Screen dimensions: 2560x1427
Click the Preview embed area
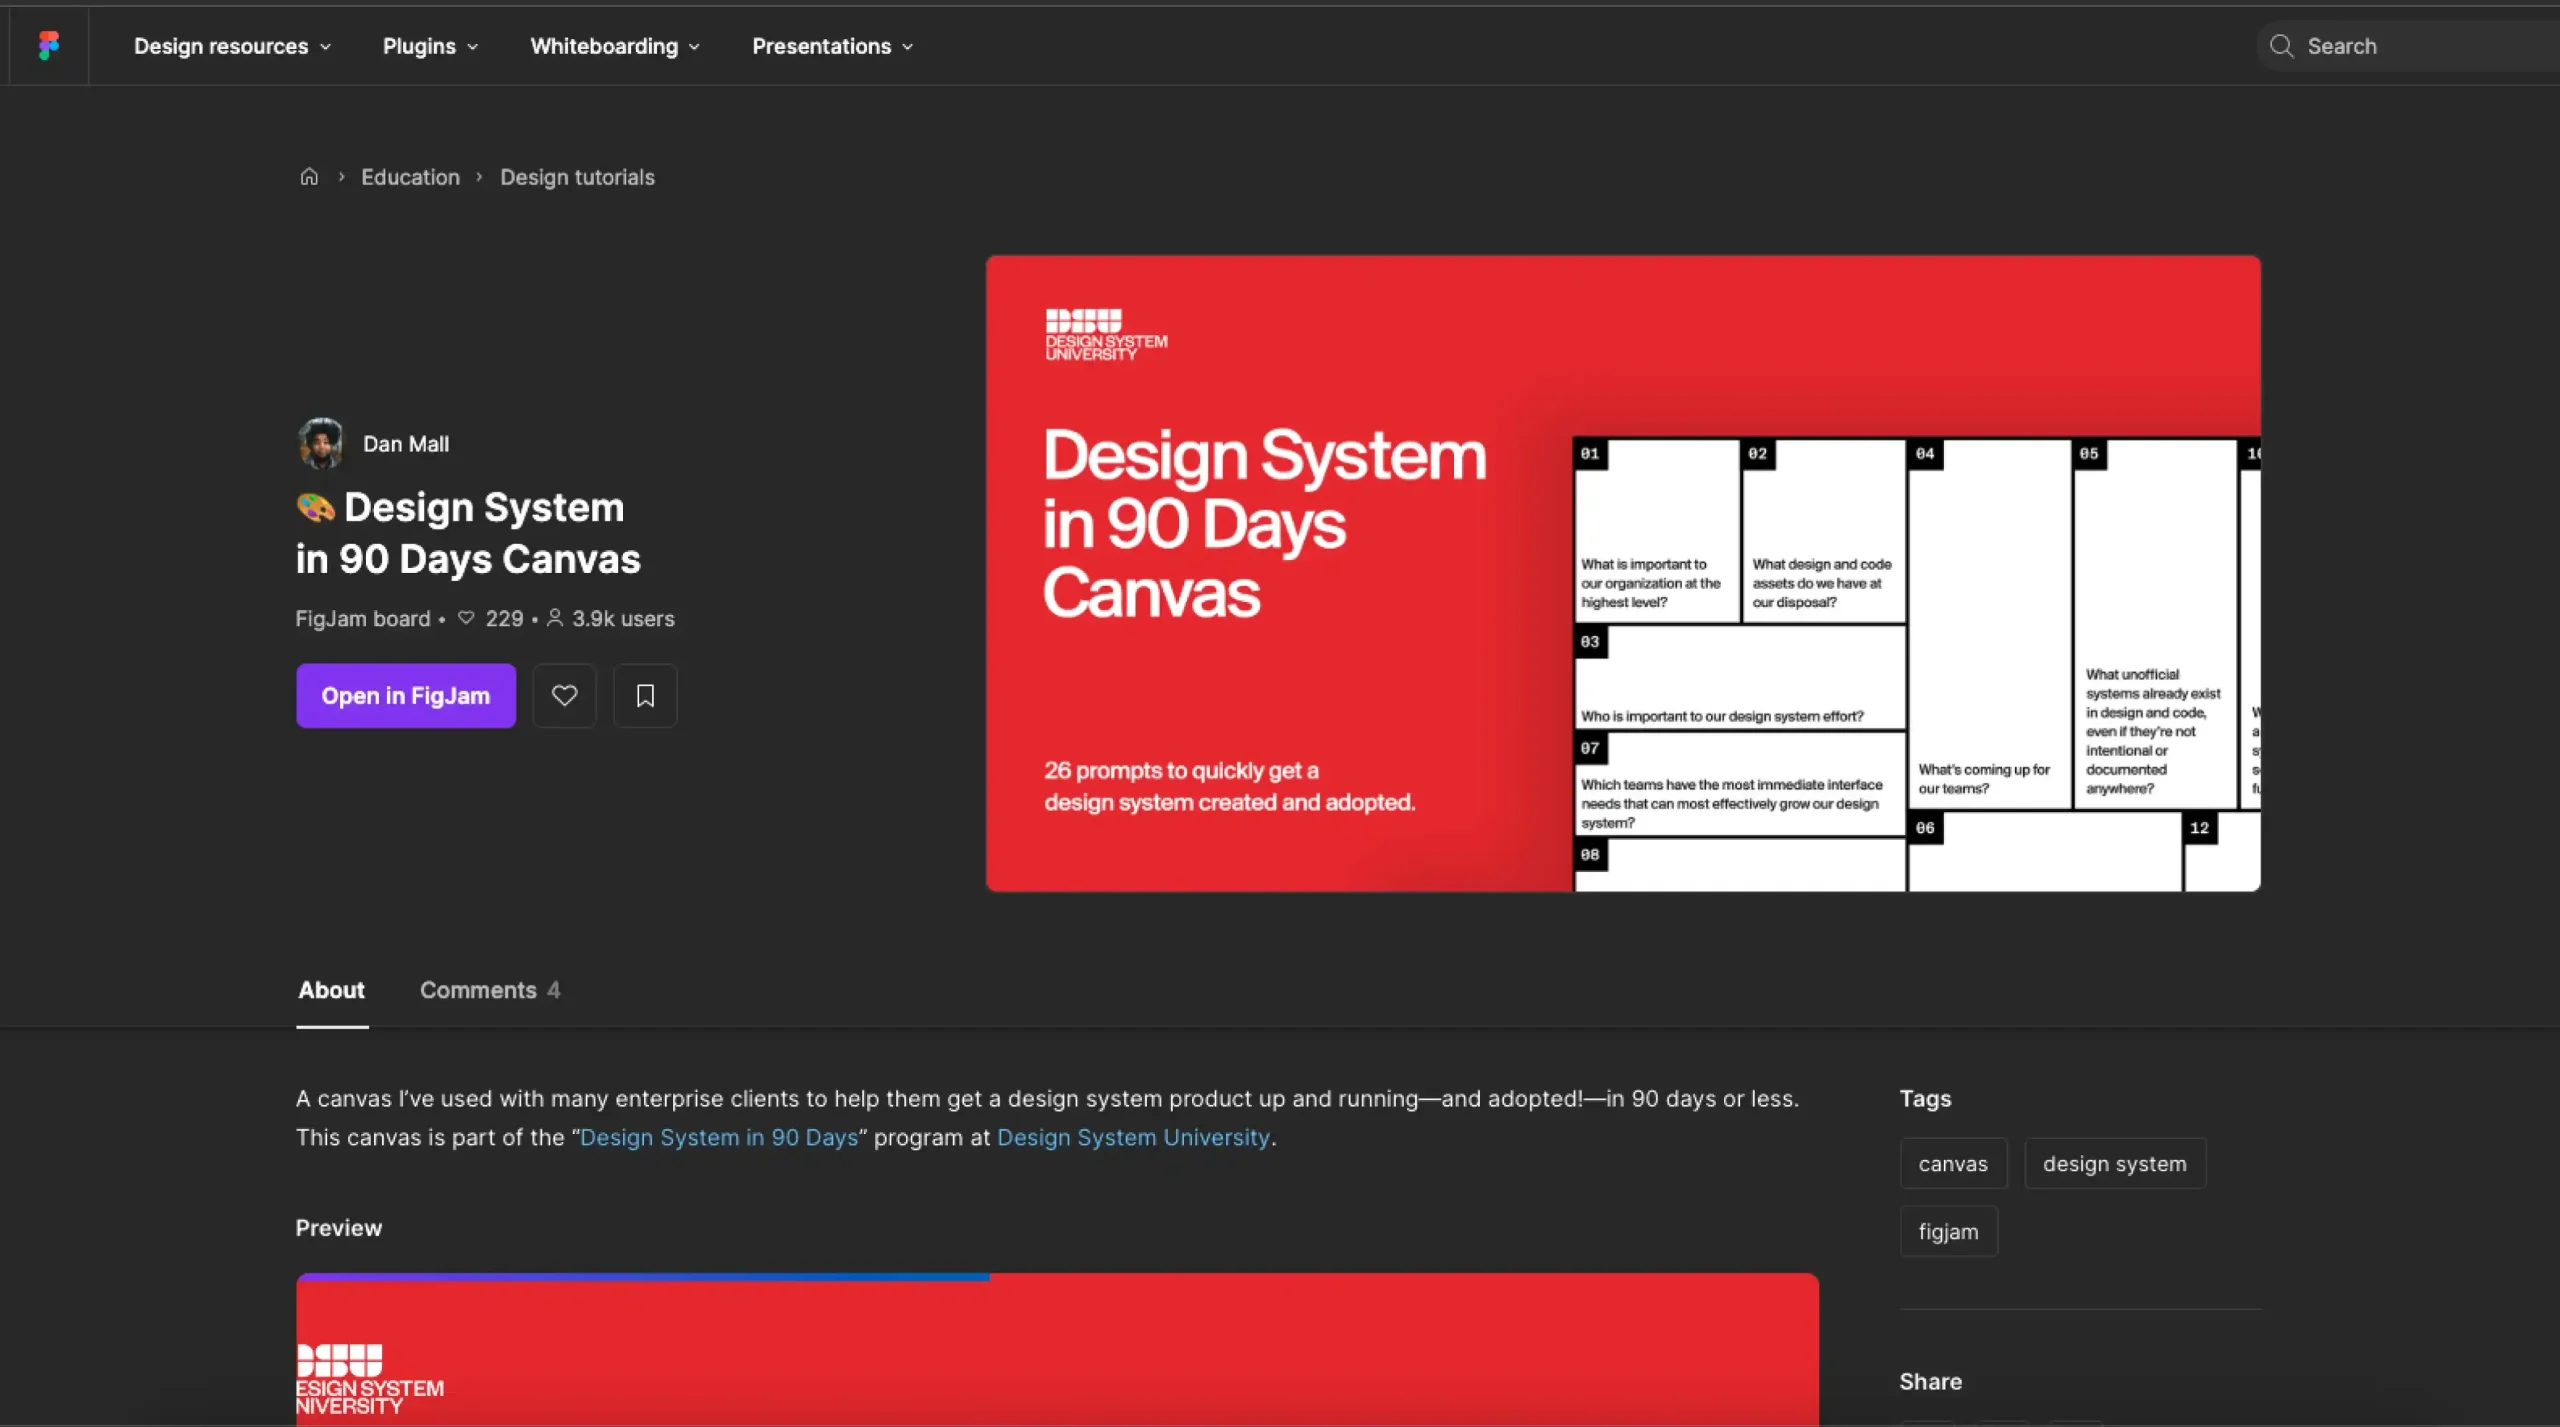(x=1057, y=1352)
